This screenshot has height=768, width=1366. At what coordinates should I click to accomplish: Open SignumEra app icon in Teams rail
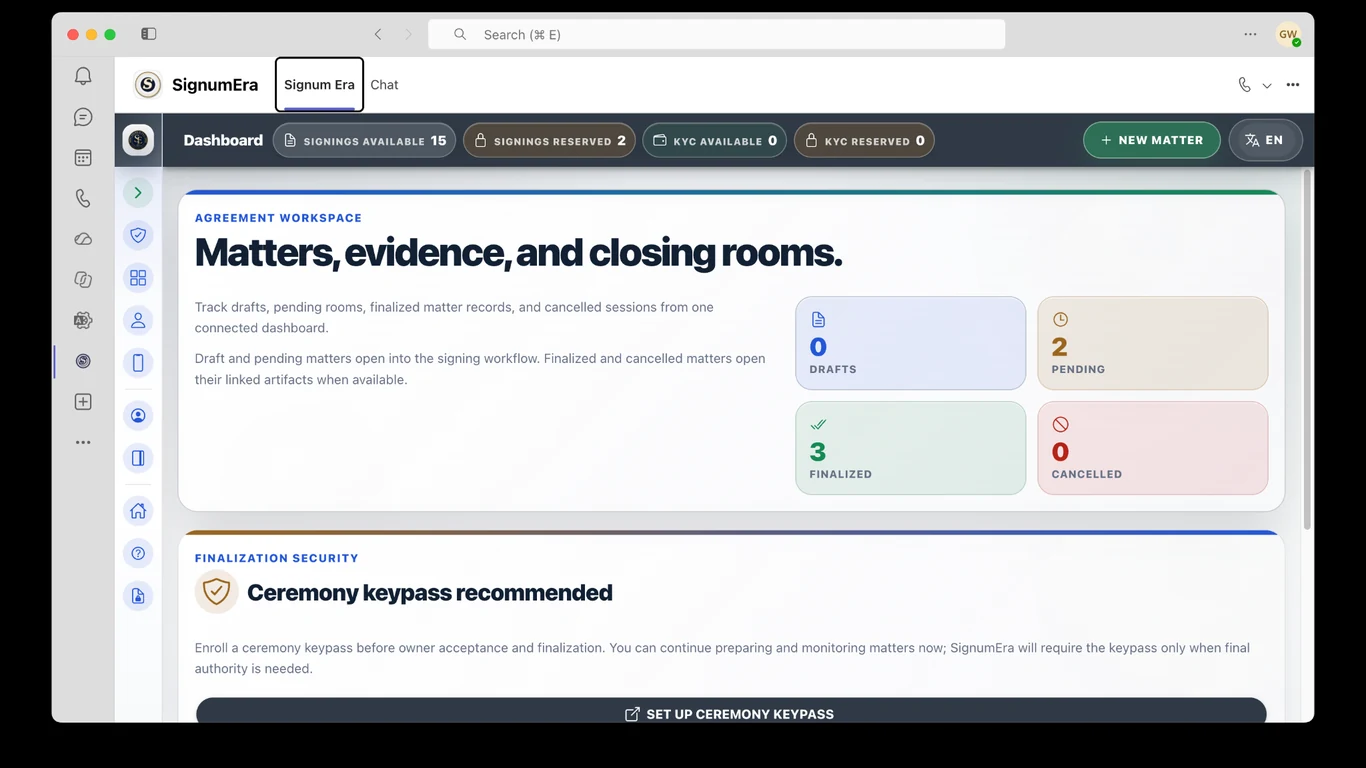tap(83, 361)
